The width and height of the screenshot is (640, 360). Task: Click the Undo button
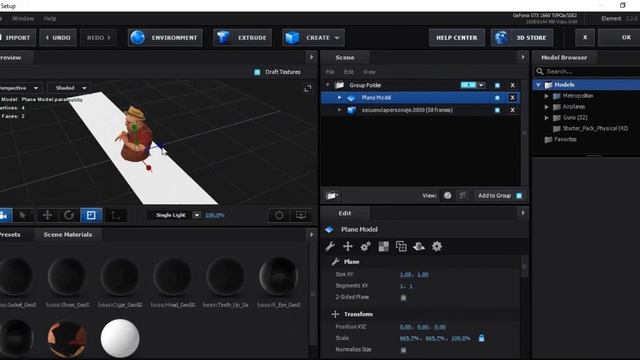[x=58, y=38]
